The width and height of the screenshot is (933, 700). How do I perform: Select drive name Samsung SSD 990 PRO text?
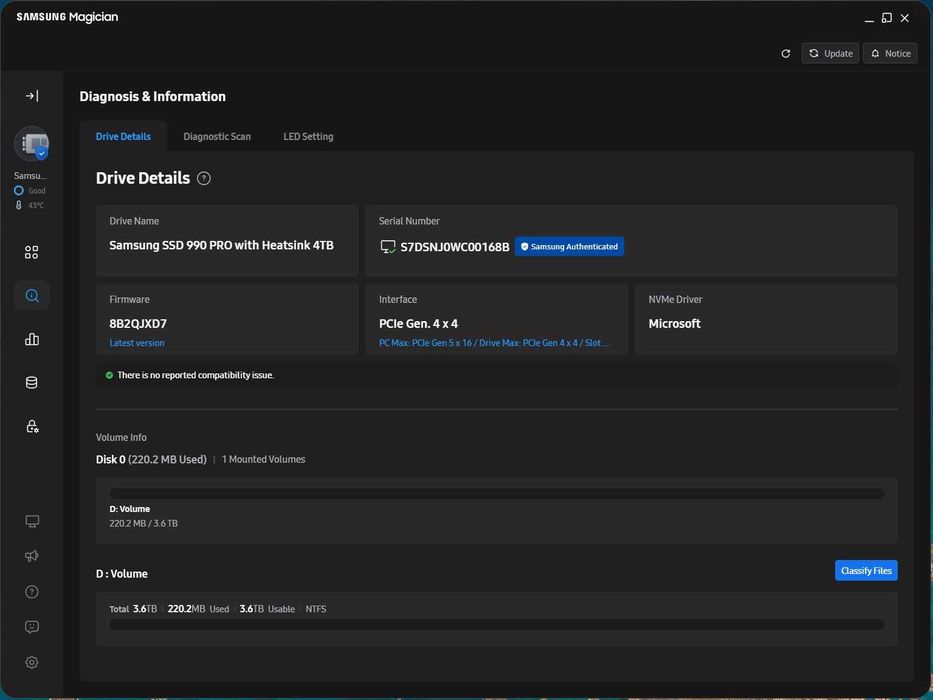click(x=221, y=245)
